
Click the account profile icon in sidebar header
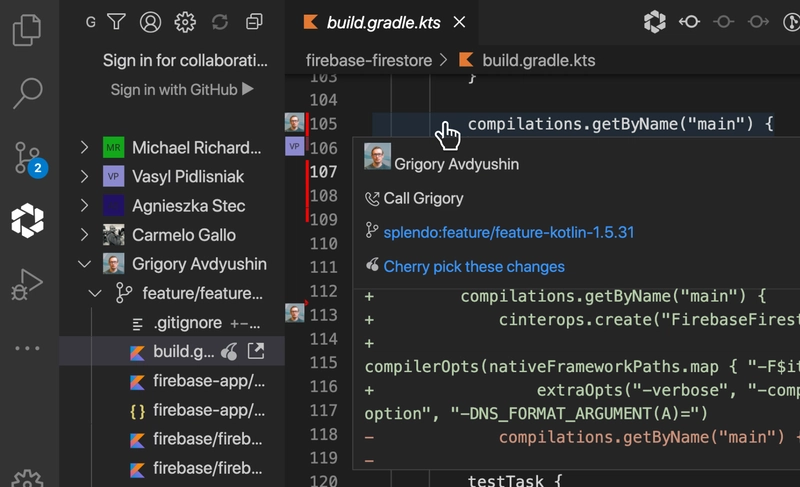pos(150,21)
